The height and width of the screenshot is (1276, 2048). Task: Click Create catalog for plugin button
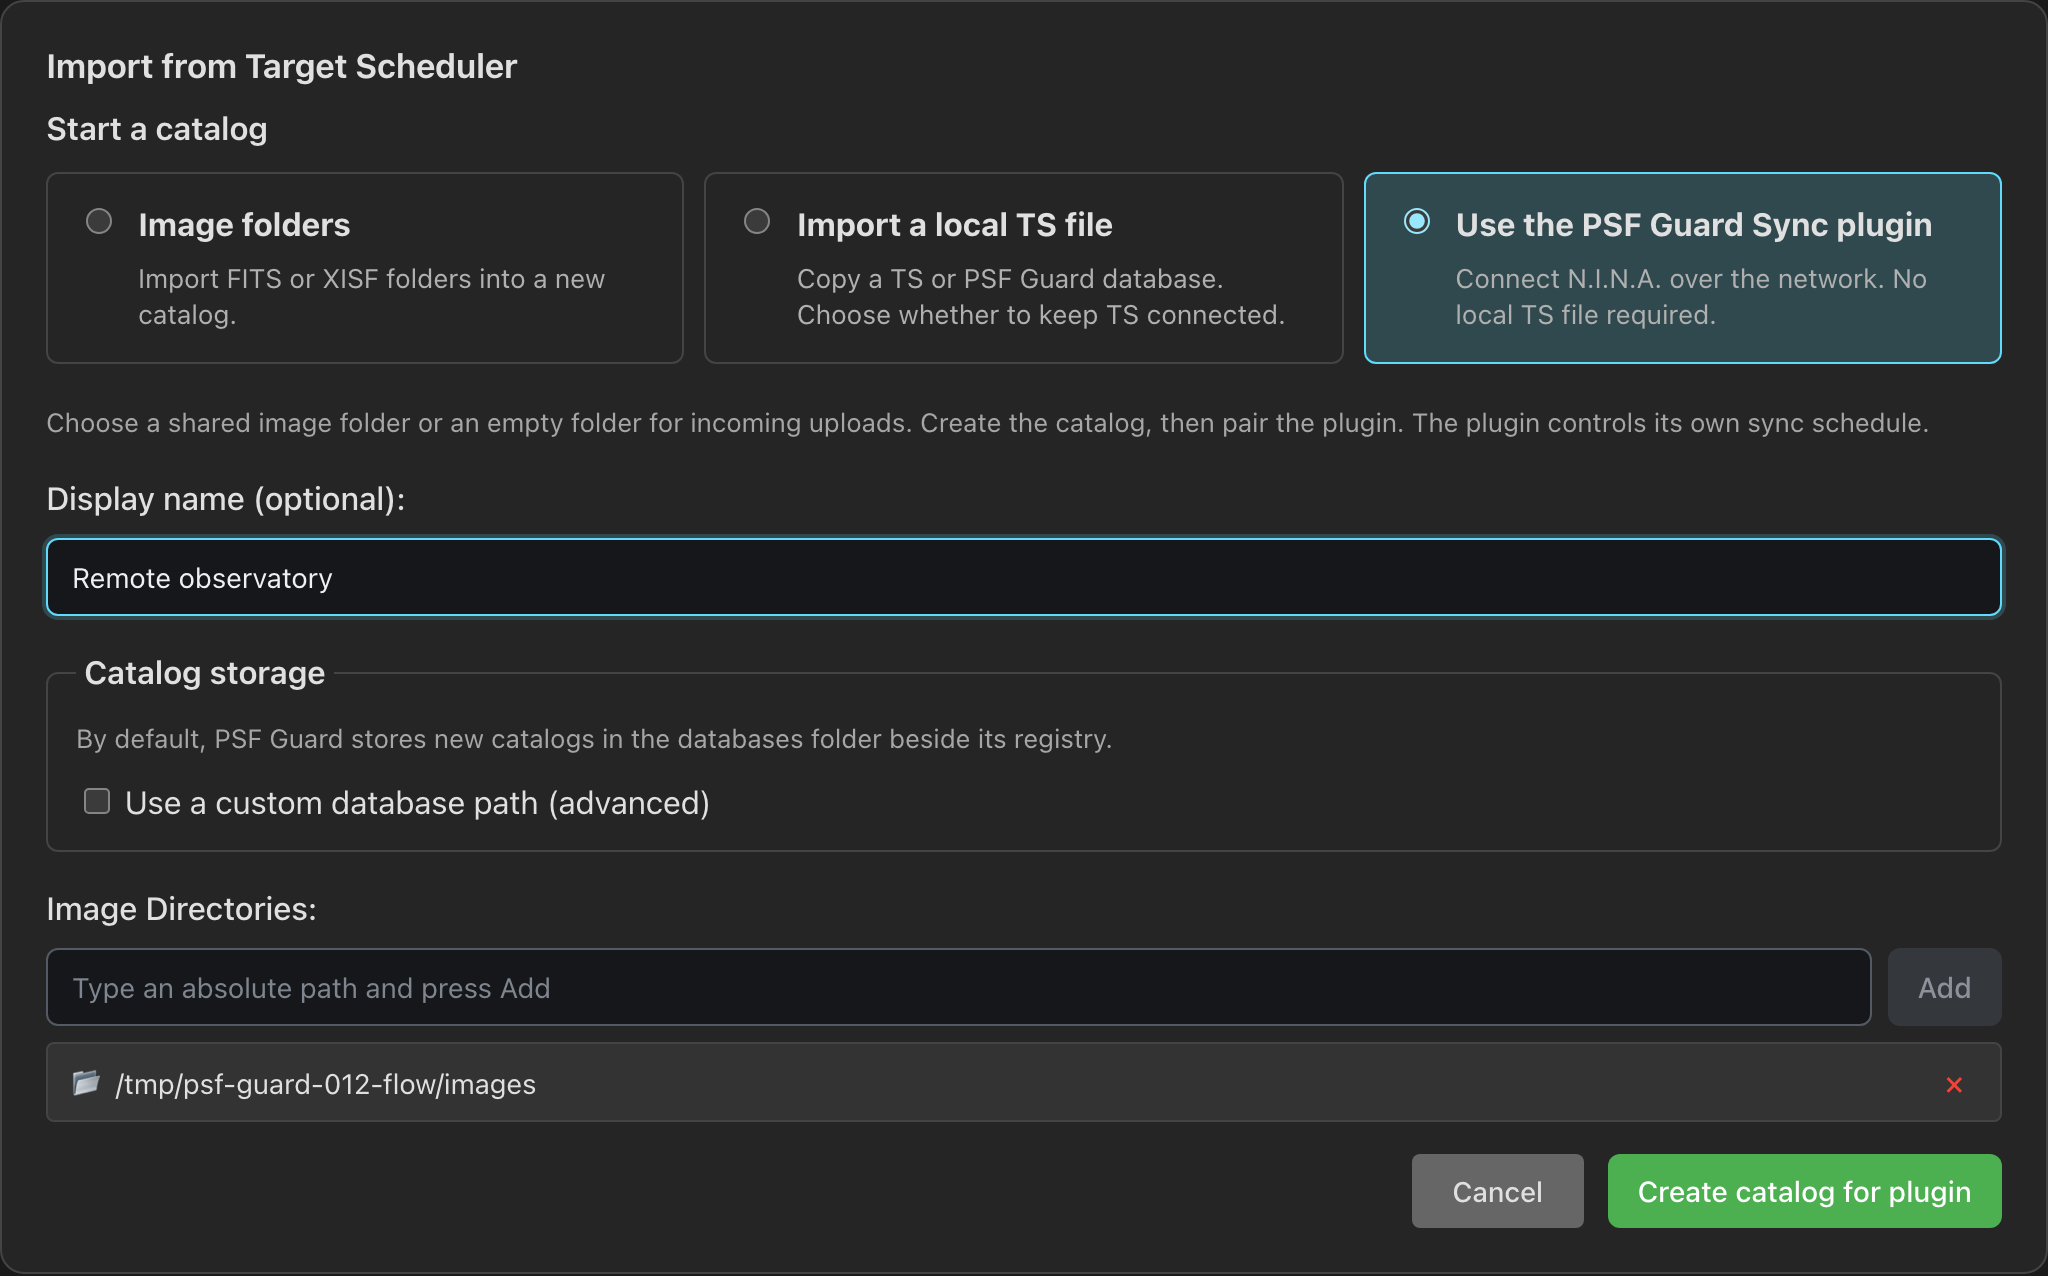(1804, 1191)
